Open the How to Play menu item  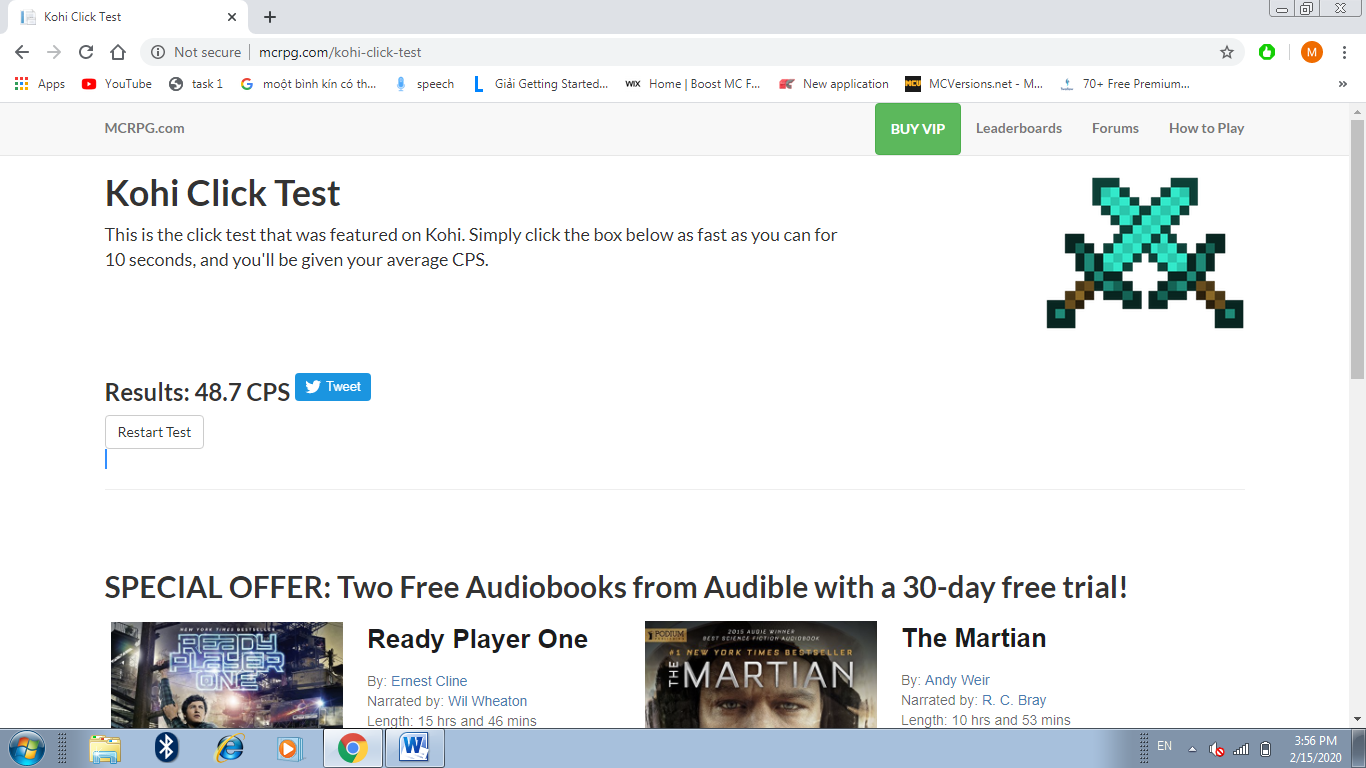(1207, 128)
